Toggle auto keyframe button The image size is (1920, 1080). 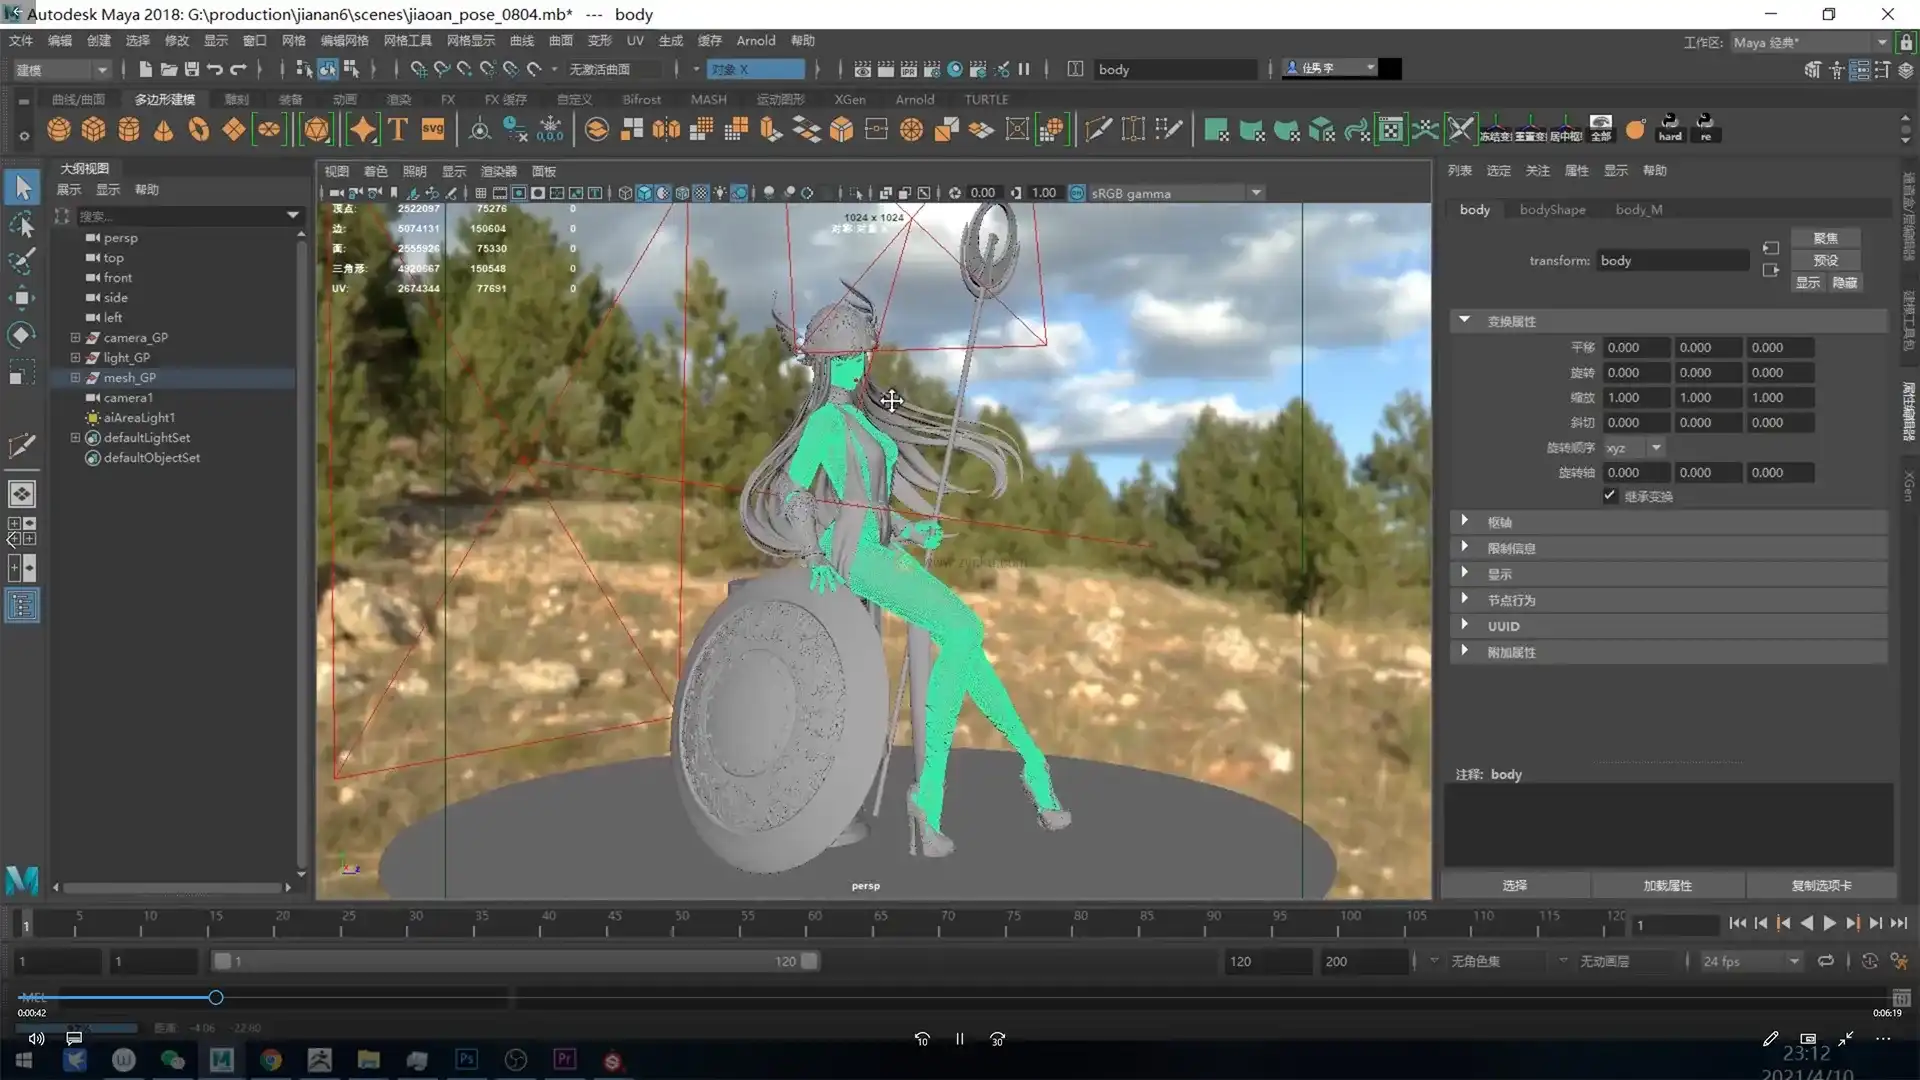(x=1869, y=961)
